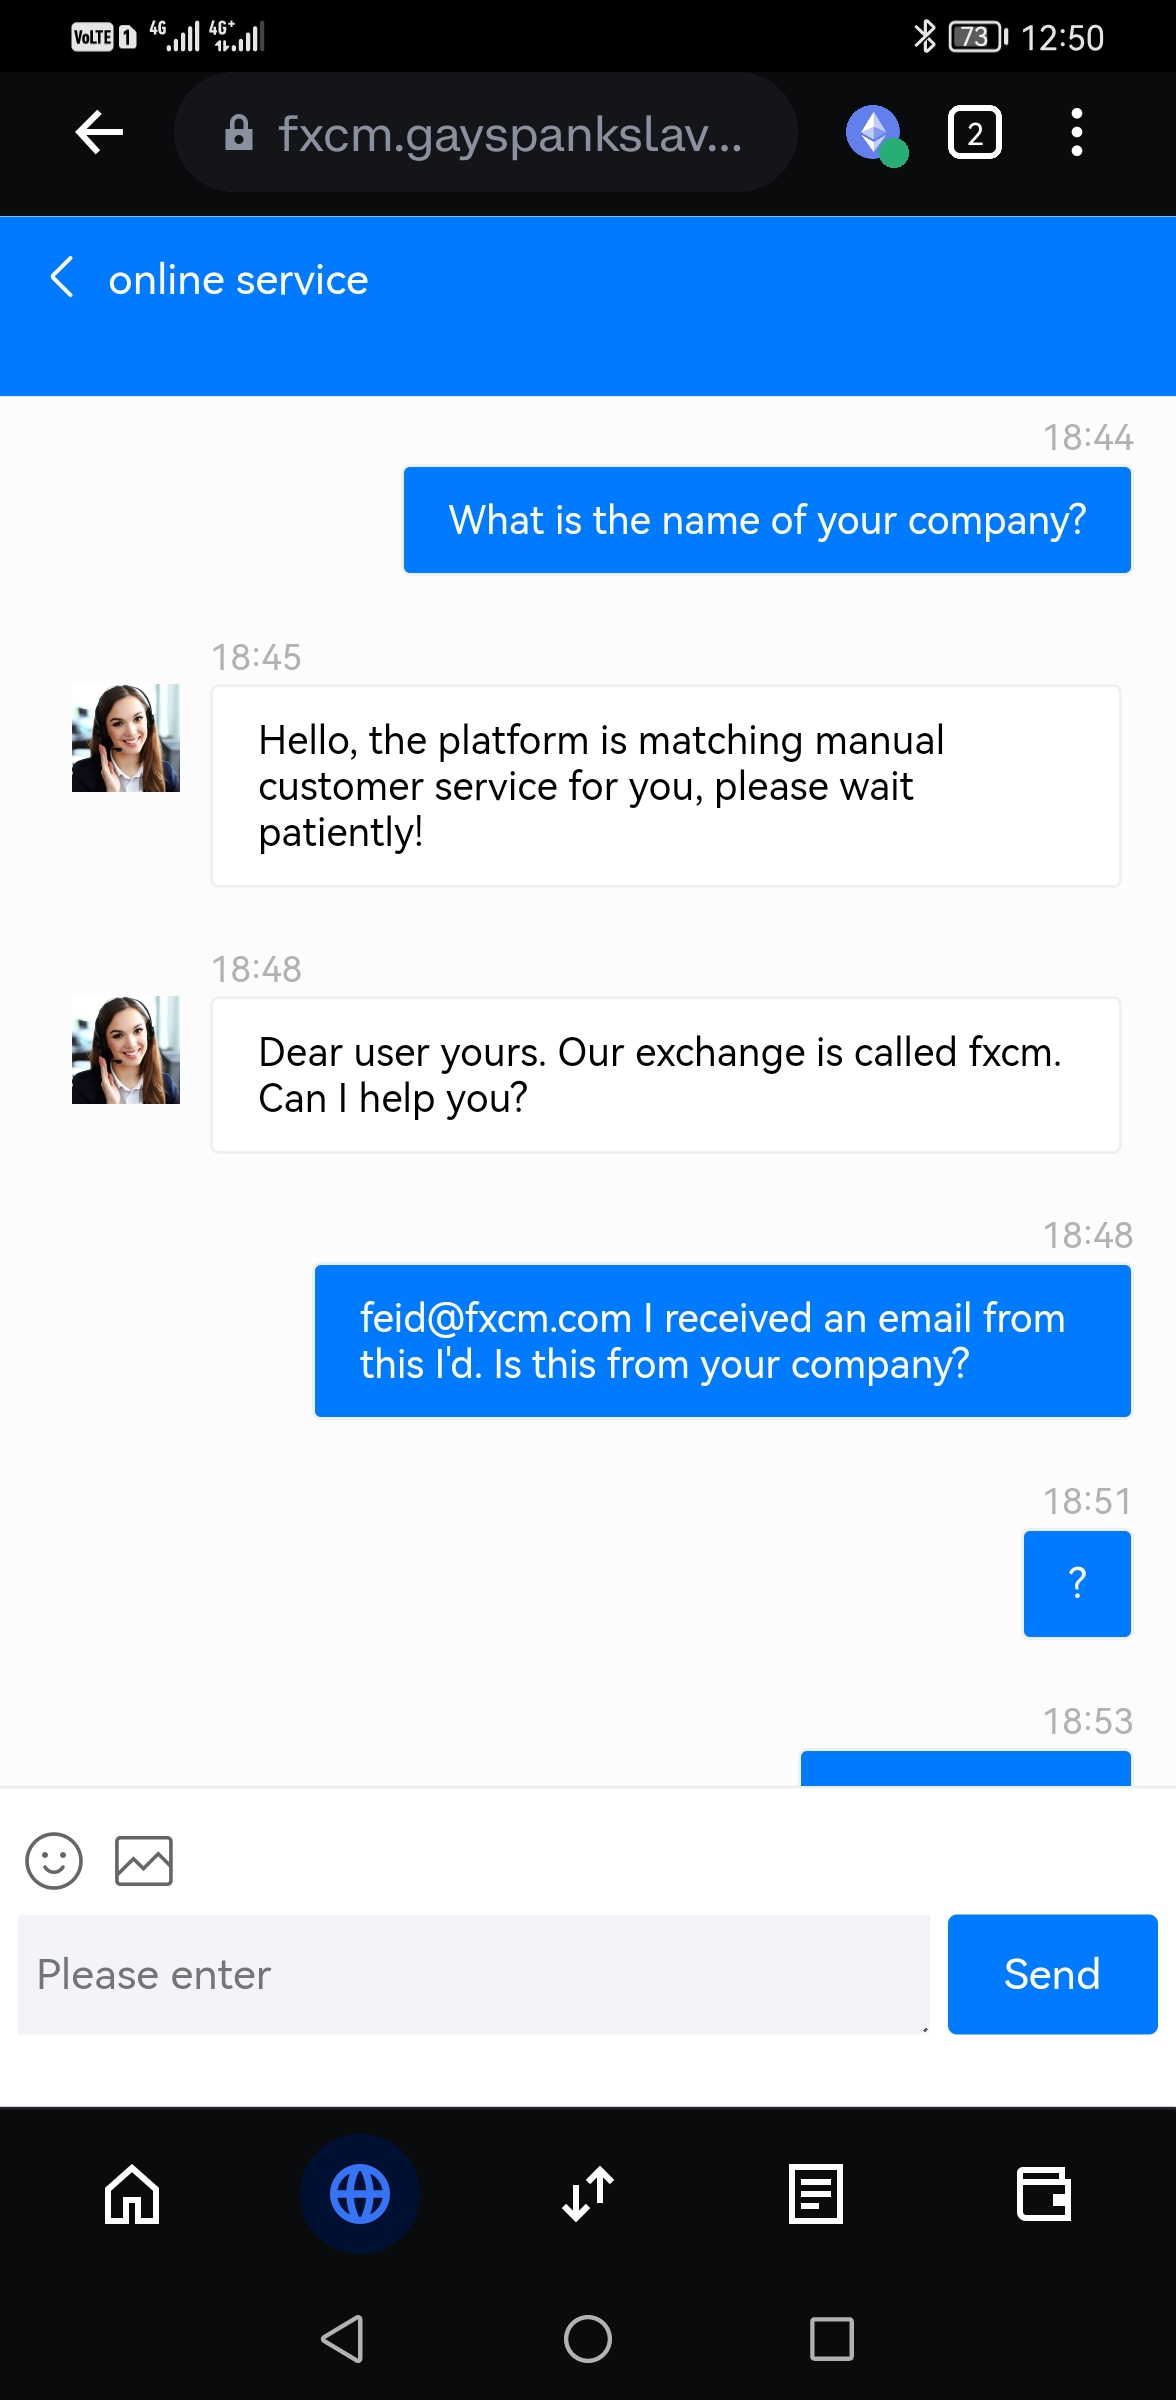
Task: Open the emoji picker
Action: (x=54, y=1860)
